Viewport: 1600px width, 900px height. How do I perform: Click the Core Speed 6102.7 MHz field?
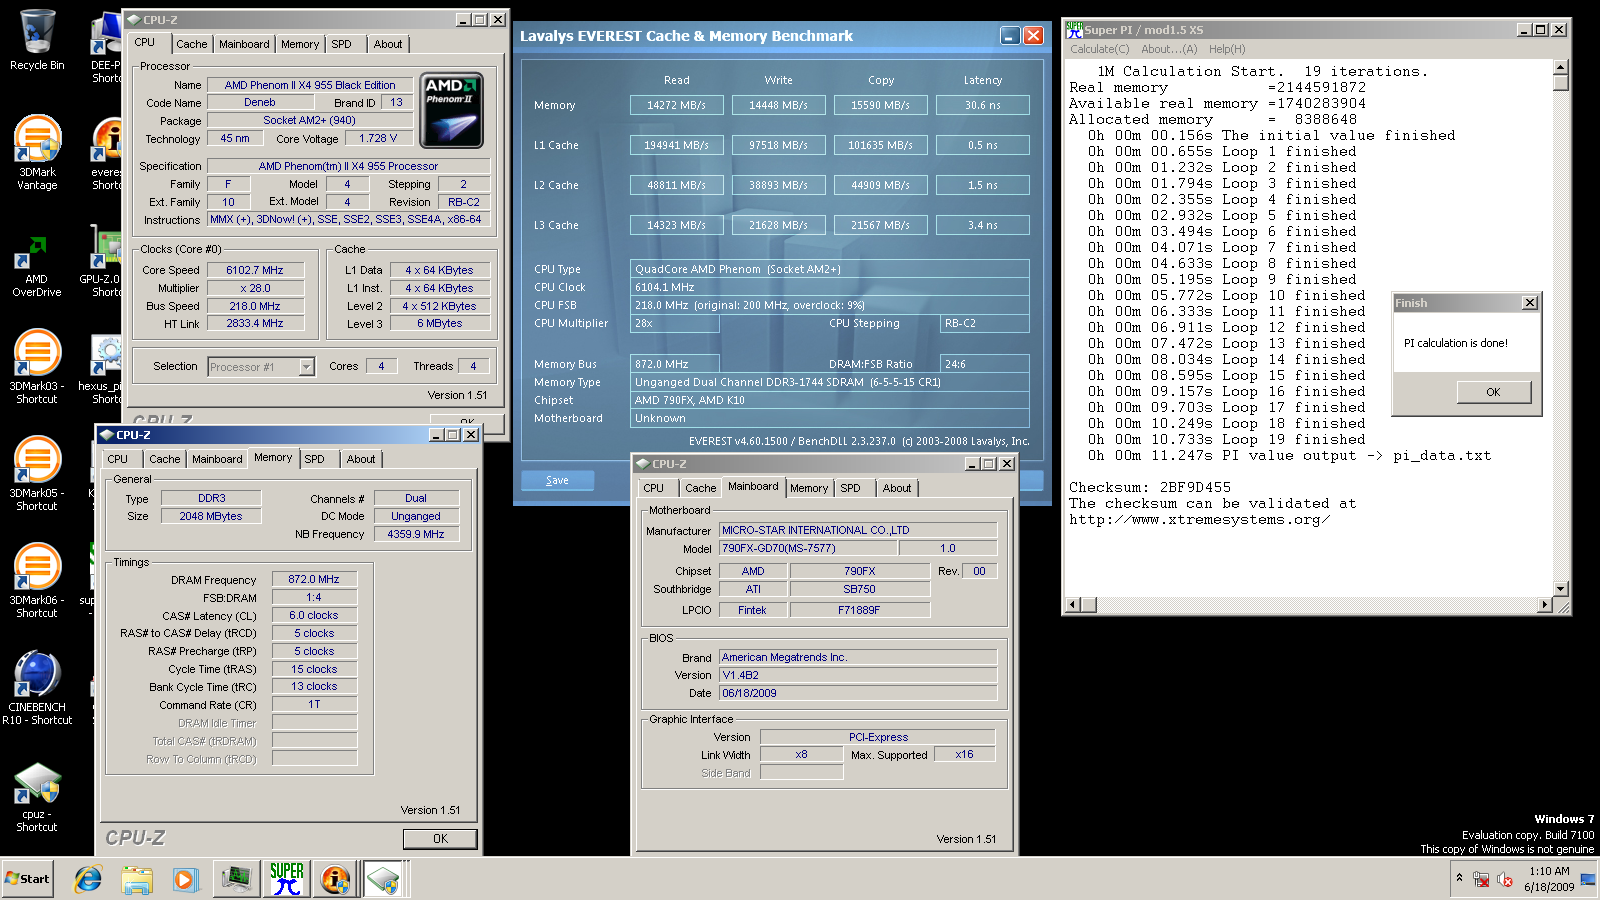coord(254,270)
